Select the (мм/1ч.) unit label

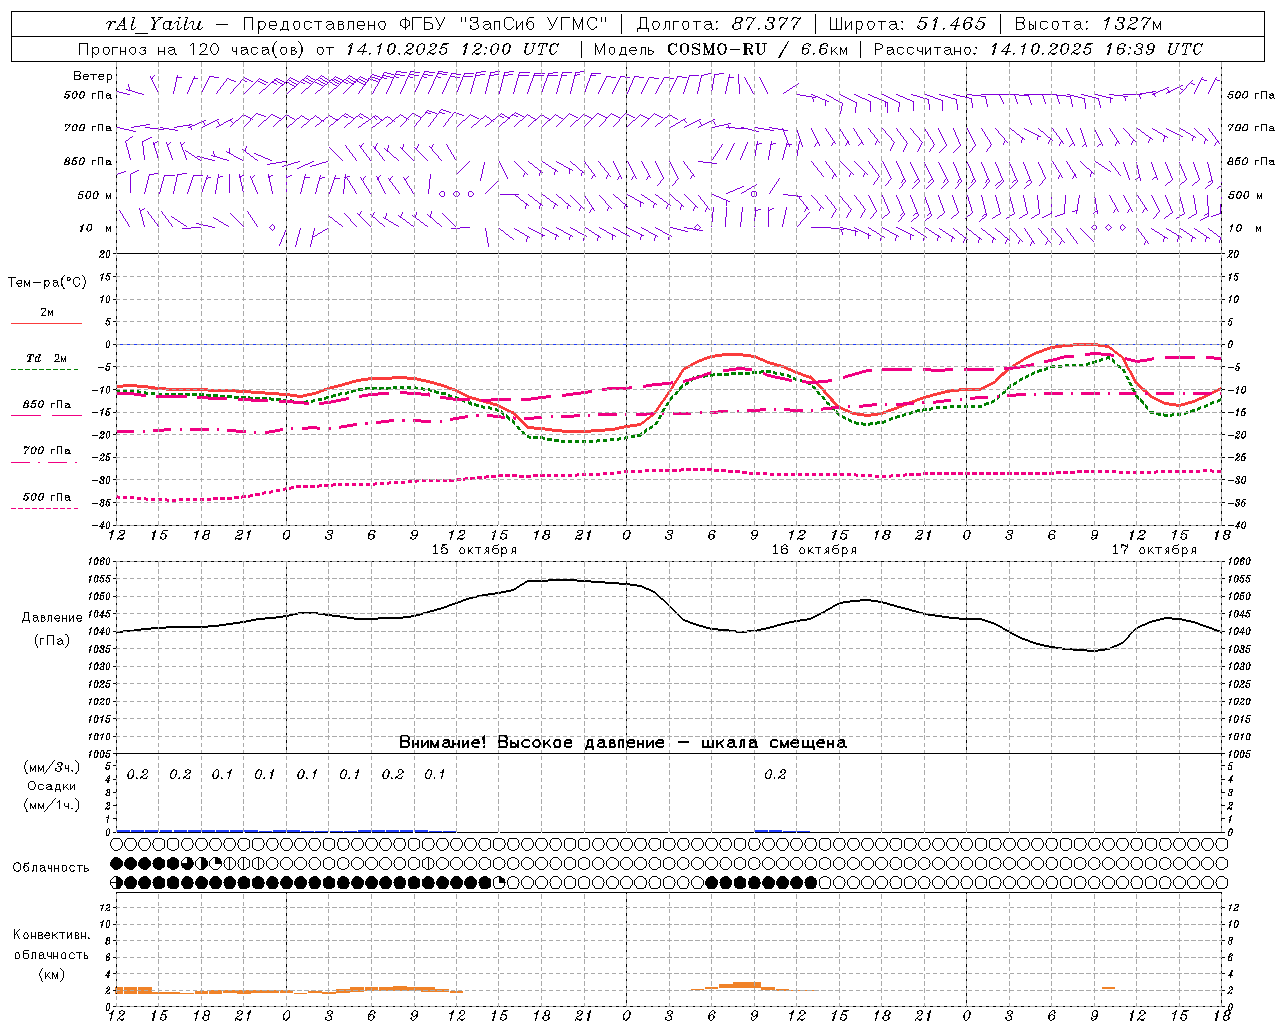click(52, 805)
